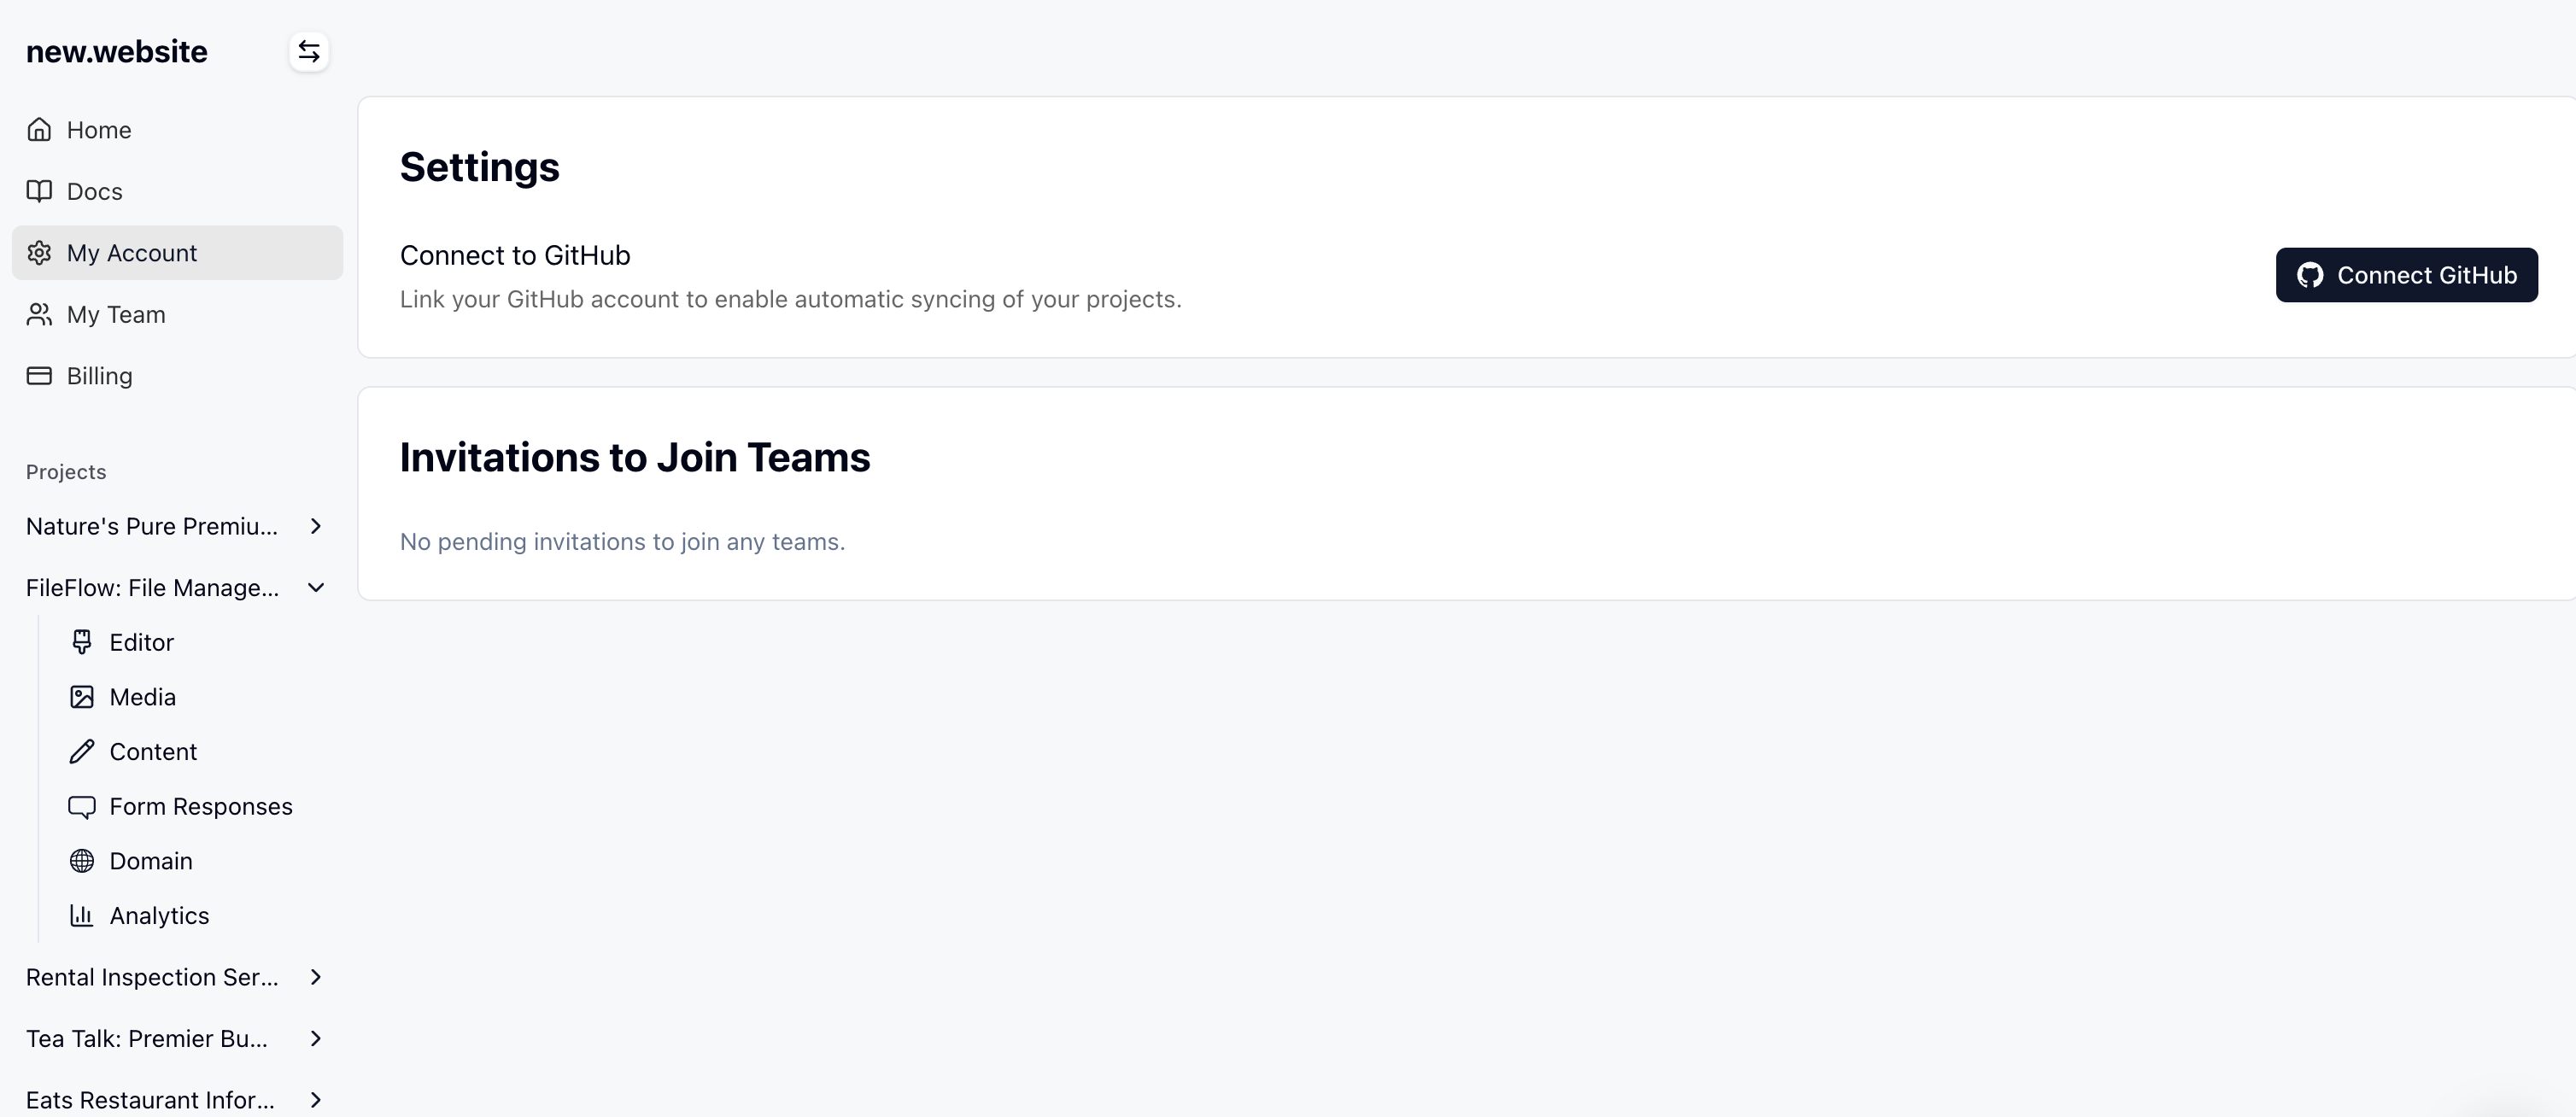Expand the Nature's Pure Premium project chevron
2576x1117 pixels.
[316, 526]
